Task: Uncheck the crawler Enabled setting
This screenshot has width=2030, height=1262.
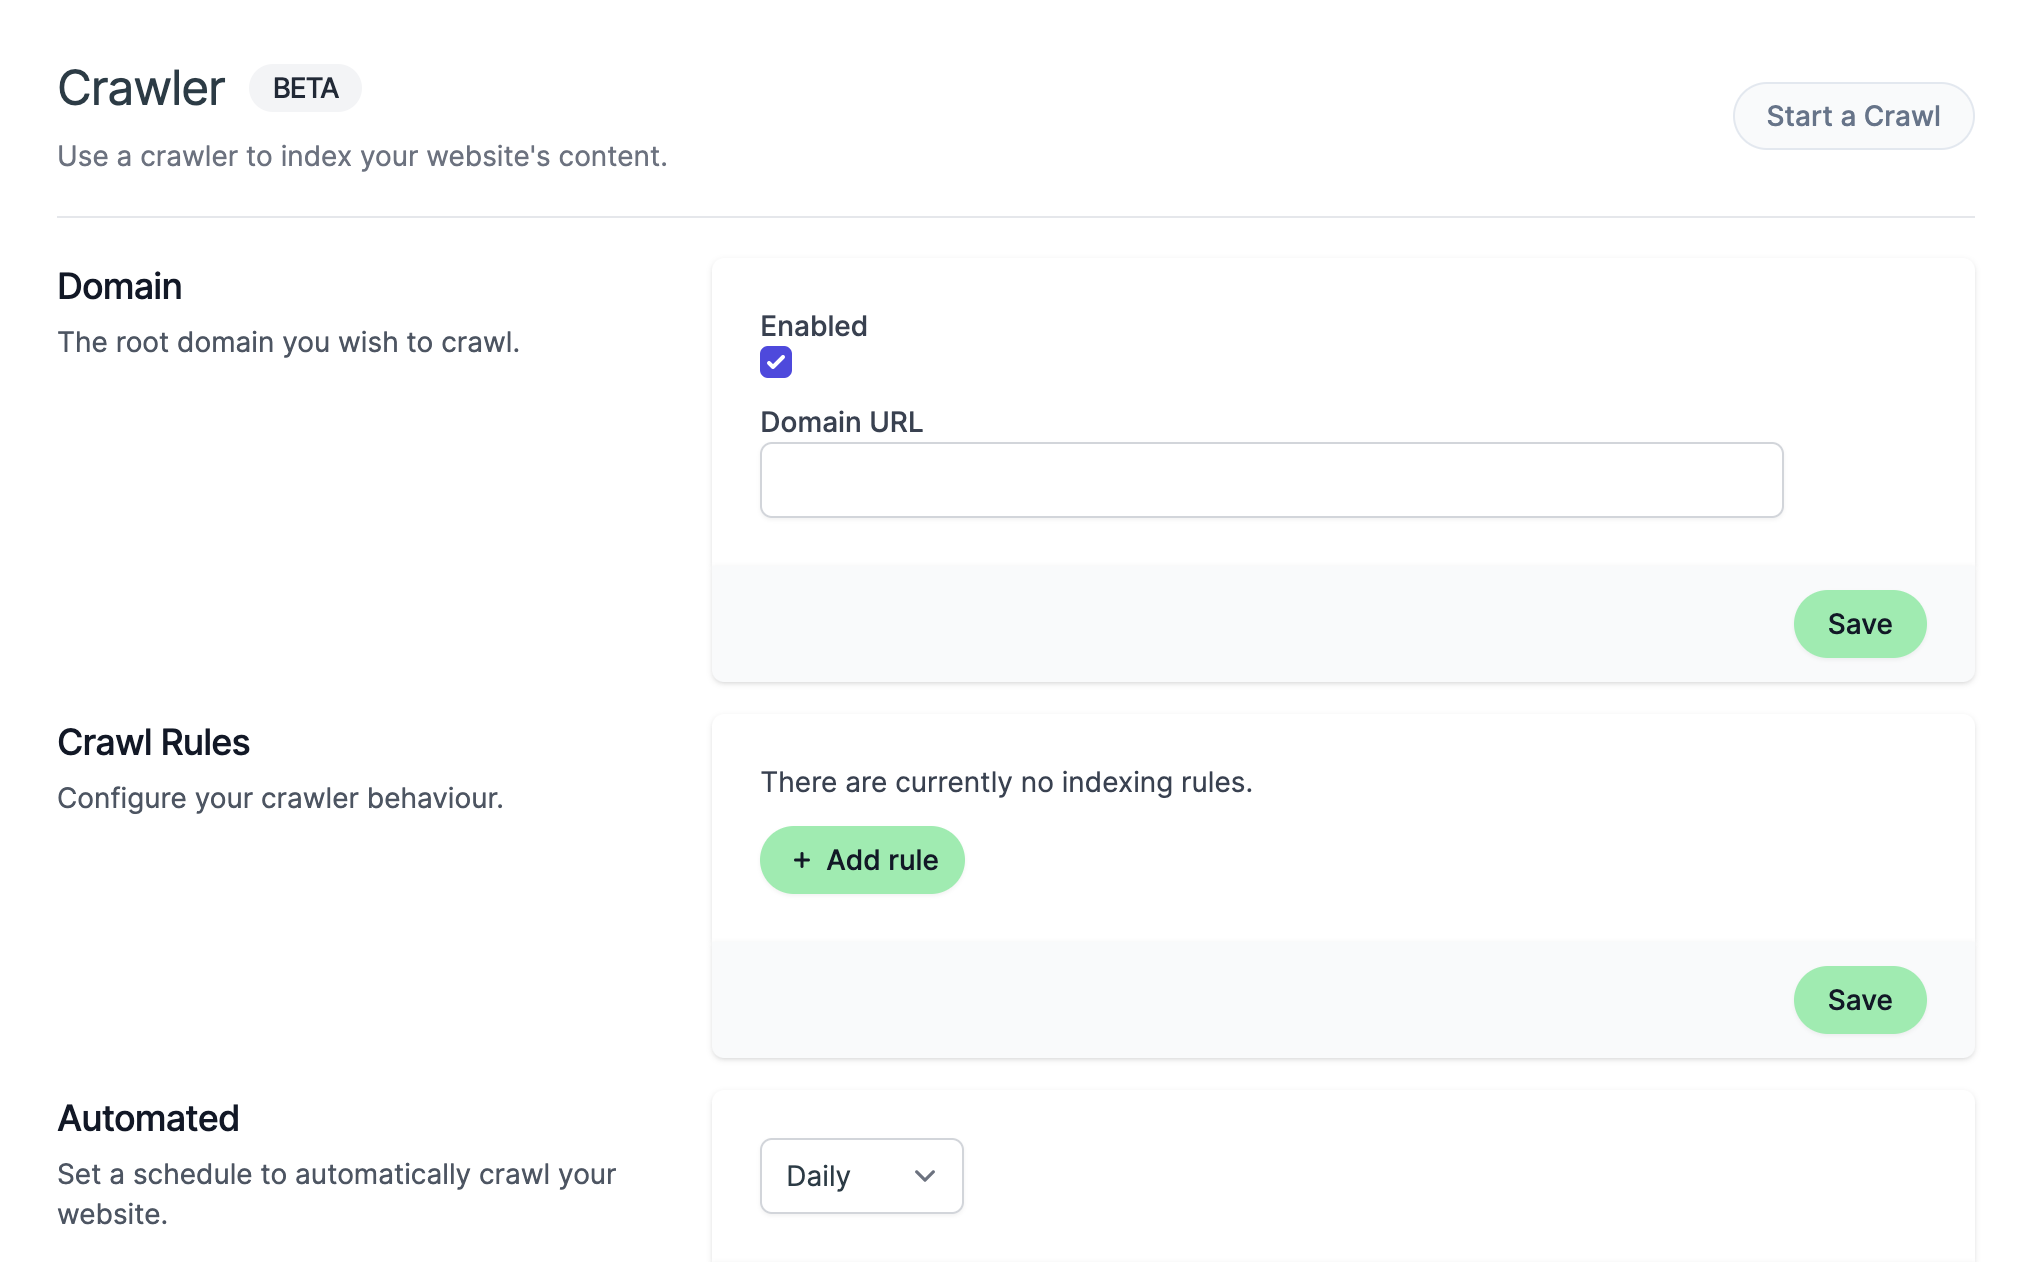Action: 775,362
